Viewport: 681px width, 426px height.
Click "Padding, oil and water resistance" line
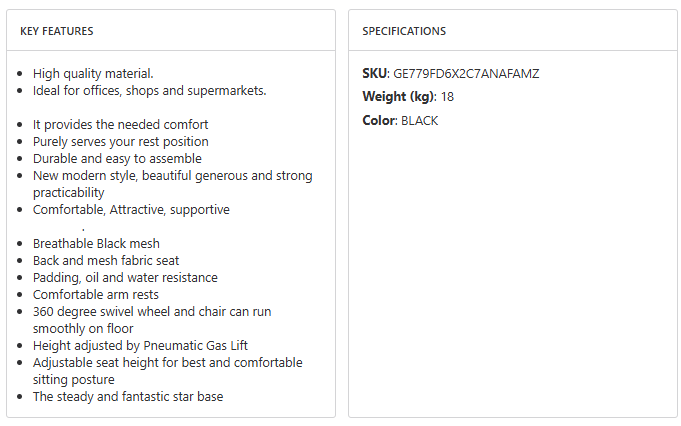pos(125,278)
